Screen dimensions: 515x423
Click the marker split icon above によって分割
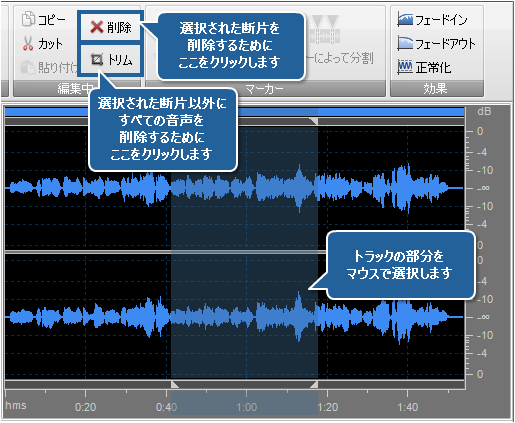tap(324, 29)
